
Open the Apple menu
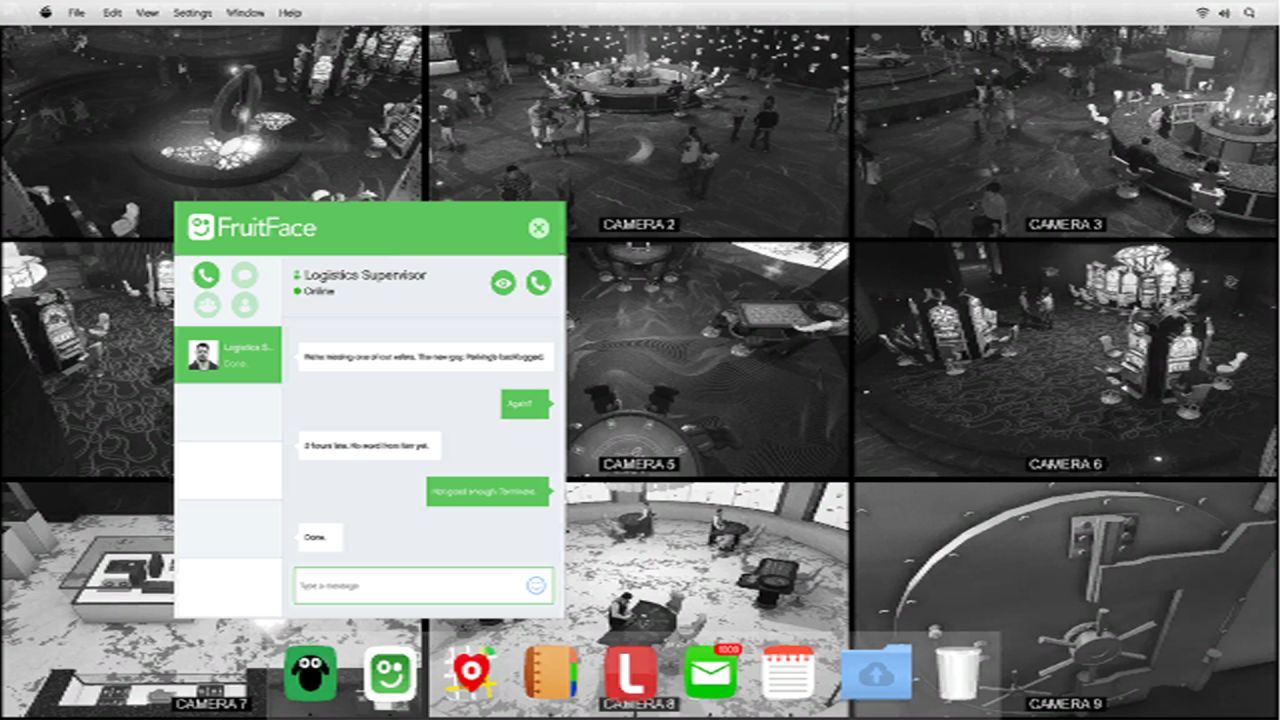point(45,13)
